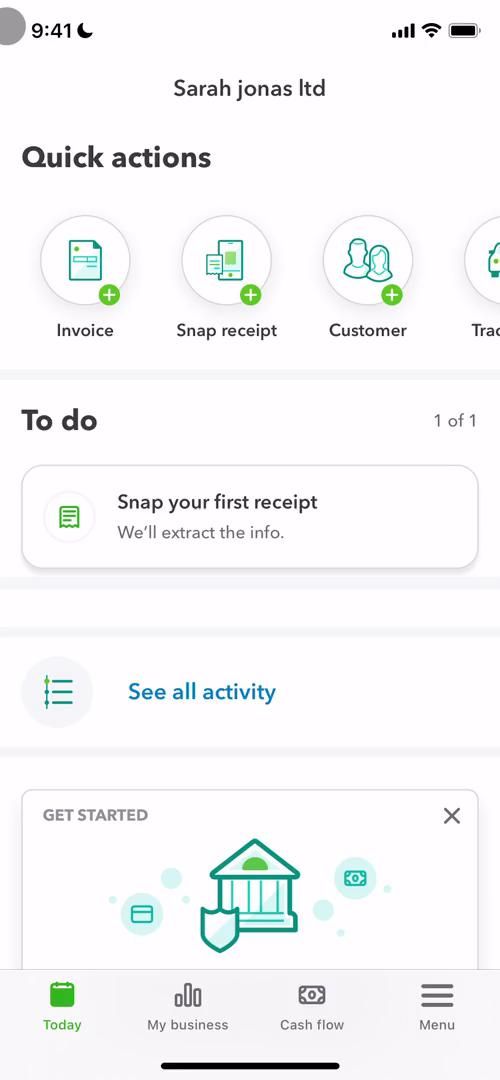Screen dimensions: 500x1080
Task: Tap the Sarah jonas ltd company name
Action: pos(249,88)
